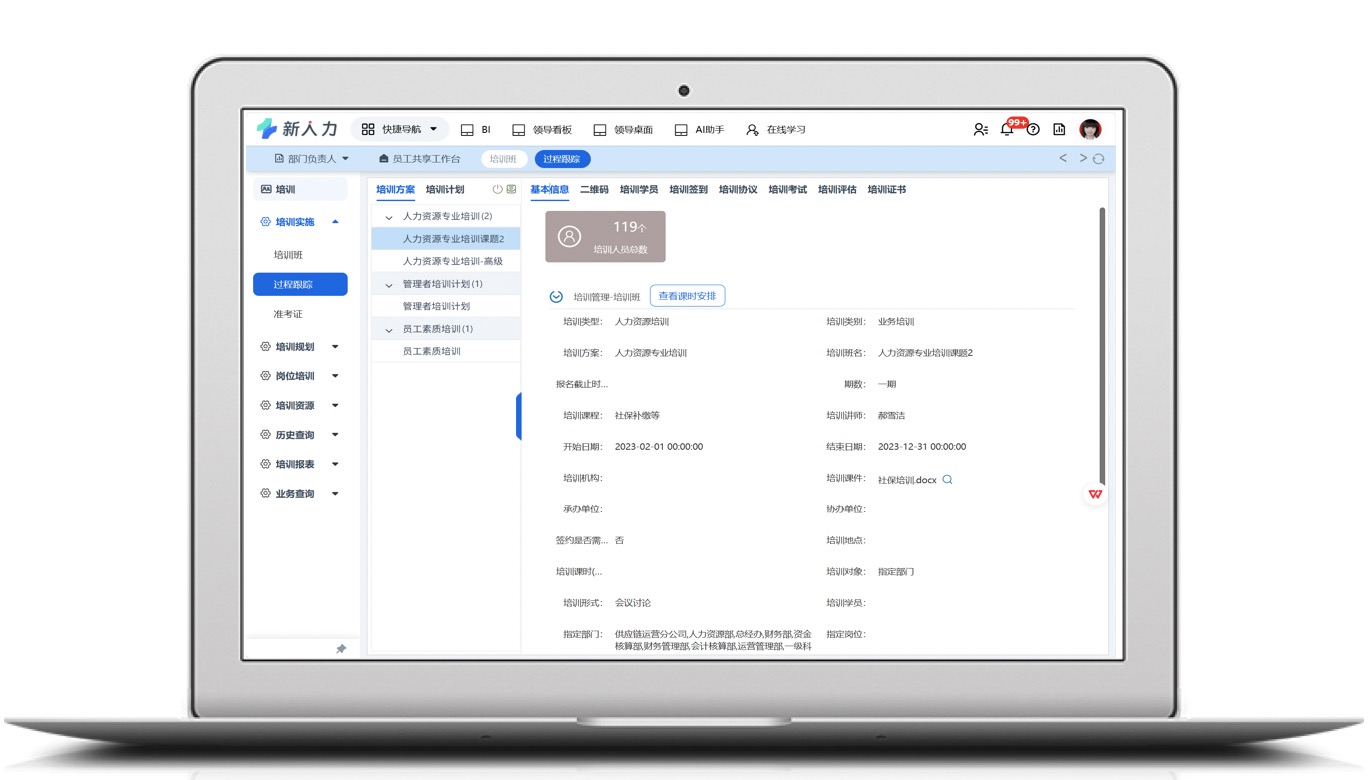Click the vertical scrollbar in details panel

pyautogui.click(x=1102, y=340)
